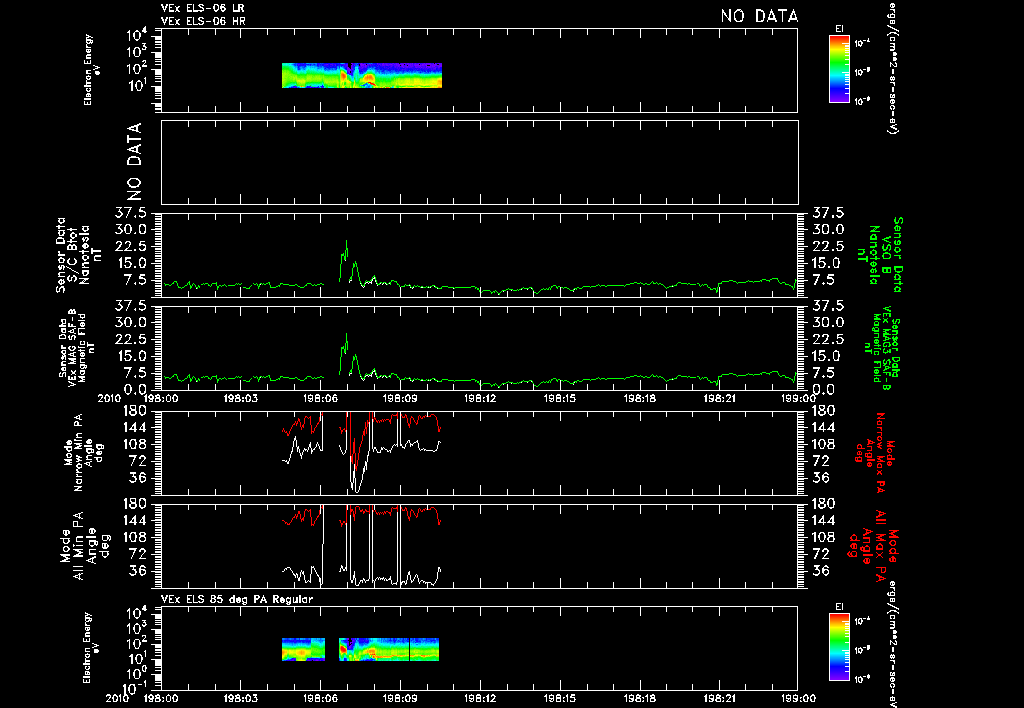The height and width of the screenshot is (708, 1024).
Task: Click the peak of the green S/C Btot trace
Action: coord(347,241)
